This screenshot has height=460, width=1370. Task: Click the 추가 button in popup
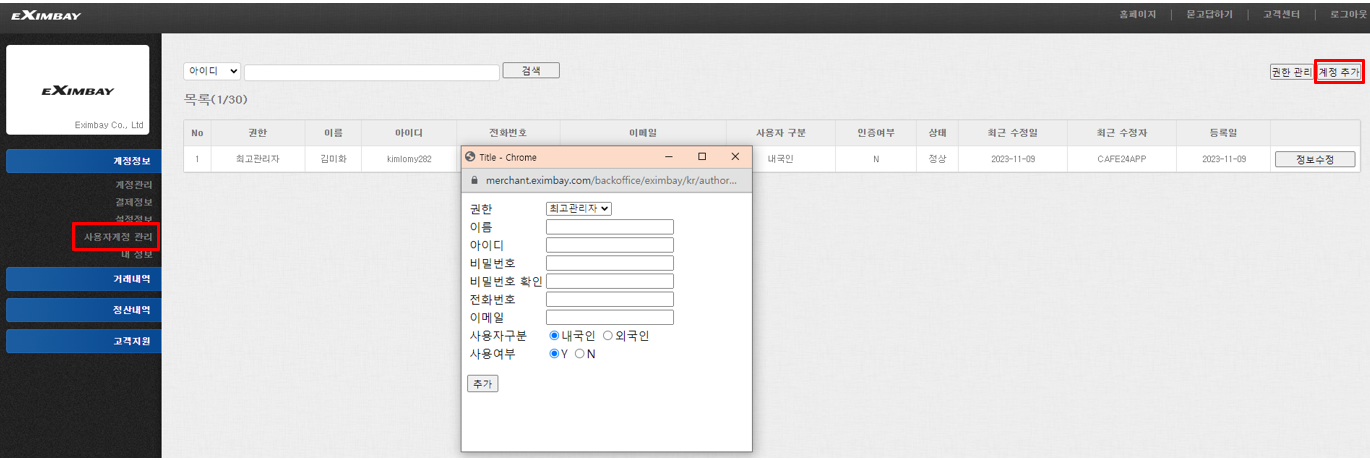483,384
